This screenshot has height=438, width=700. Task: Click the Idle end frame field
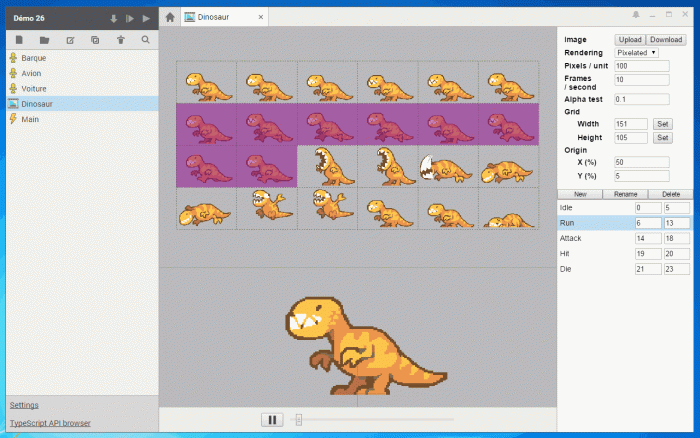[676, 208]
